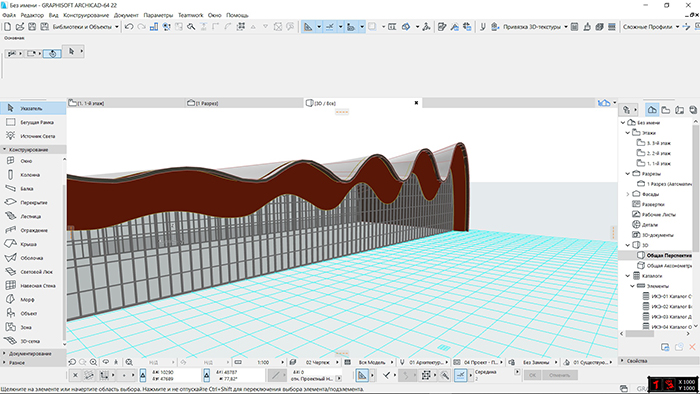The height and width of the screenshot is (394, 700).
Task: Collapse the Этажи node in navigator
Action: 628,133
